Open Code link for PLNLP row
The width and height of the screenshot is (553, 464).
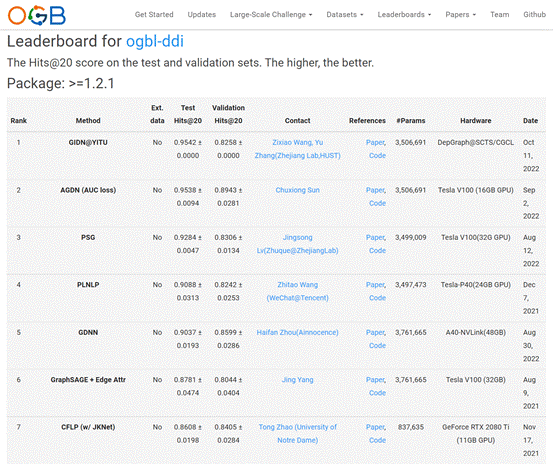point(377,298)
